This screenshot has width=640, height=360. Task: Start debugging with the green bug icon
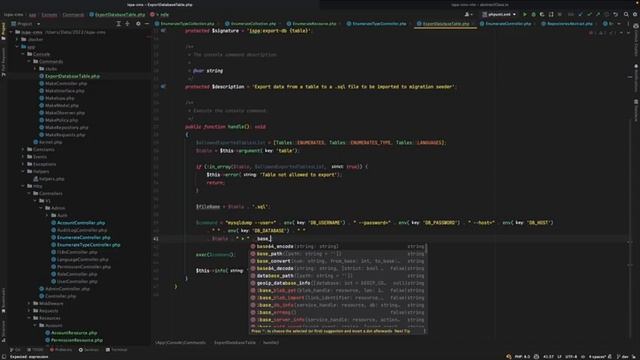[533, 14]
